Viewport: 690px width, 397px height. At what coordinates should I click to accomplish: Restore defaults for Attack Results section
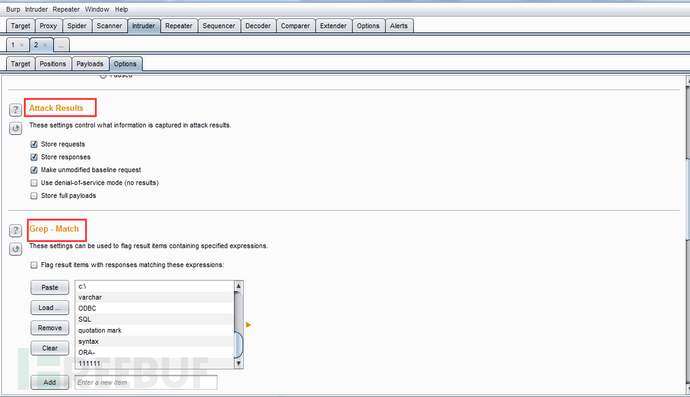pos(15,128)
